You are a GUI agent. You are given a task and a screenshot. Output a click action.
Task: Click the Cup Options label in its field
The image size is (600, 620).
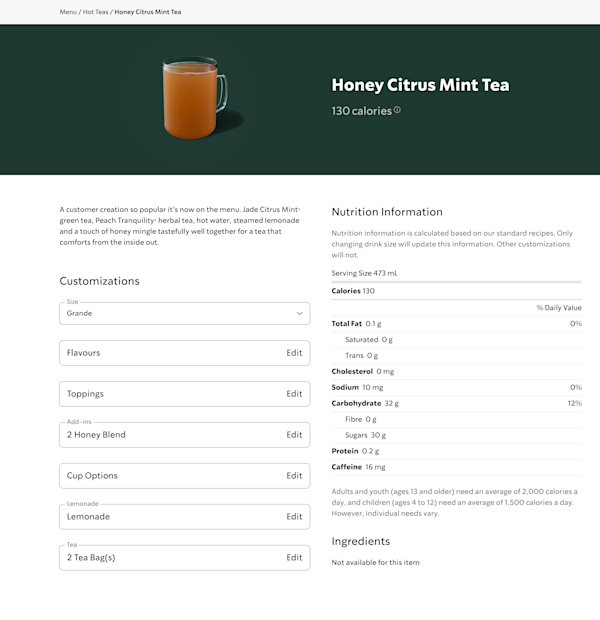click(x=92, y=476)
